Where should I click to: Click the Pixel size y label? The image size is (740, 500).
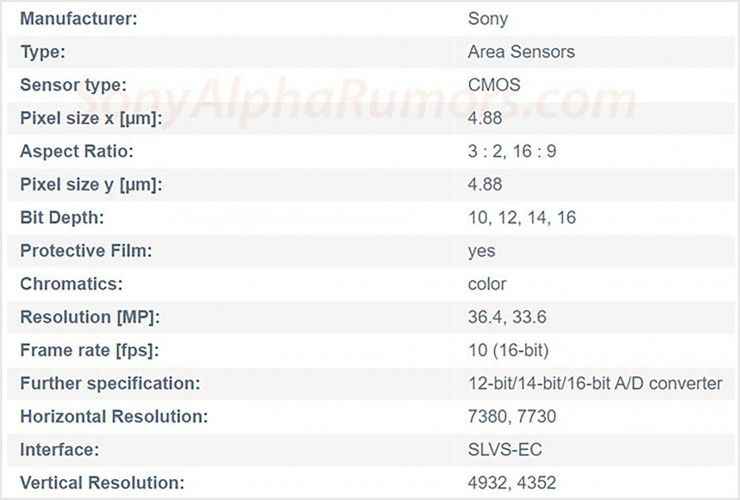click(91, 185)
